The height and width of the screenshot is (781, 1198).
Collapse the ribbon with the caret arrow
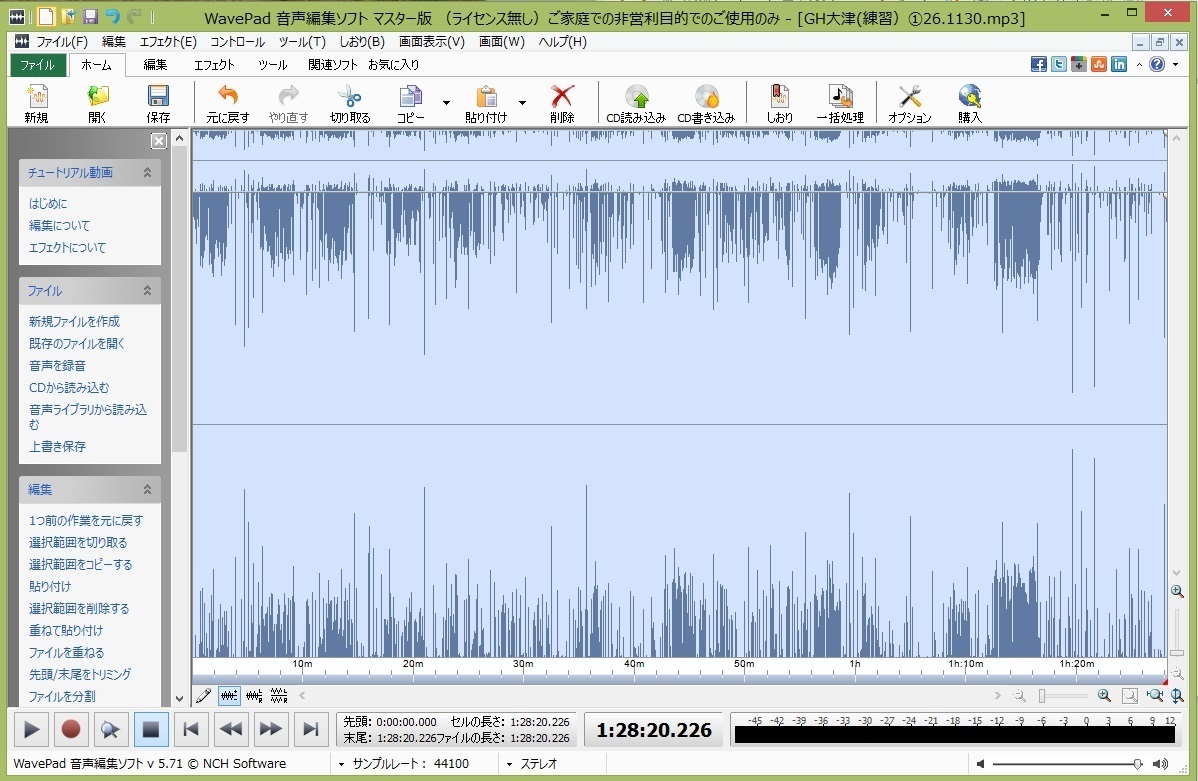pos(1139,65)
